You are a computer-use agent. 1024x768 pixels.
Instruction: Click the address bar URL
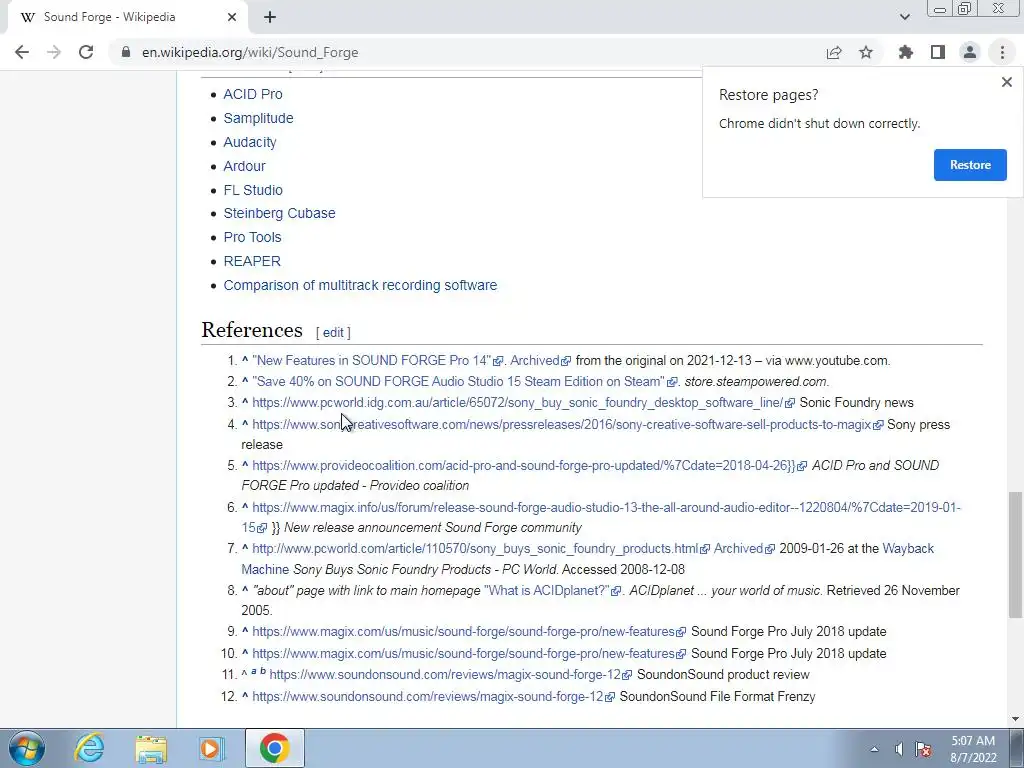(x=250, y=52)
